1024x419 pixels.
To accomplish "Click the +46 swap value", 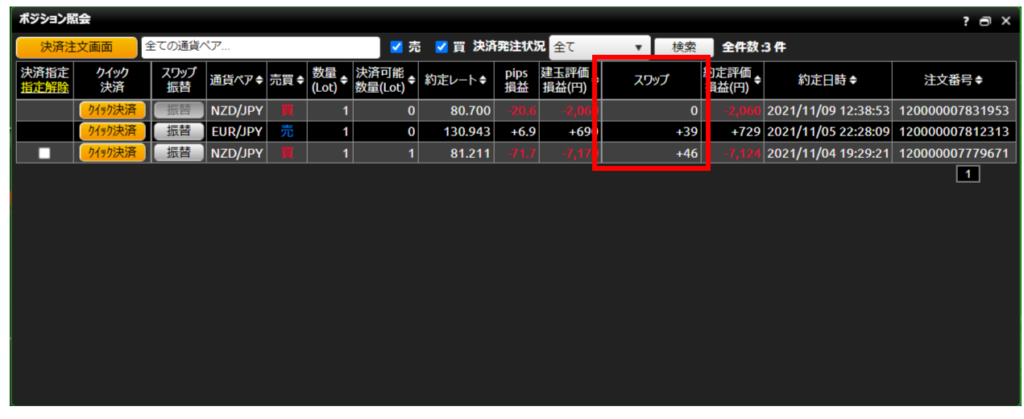I will (687, 153).
